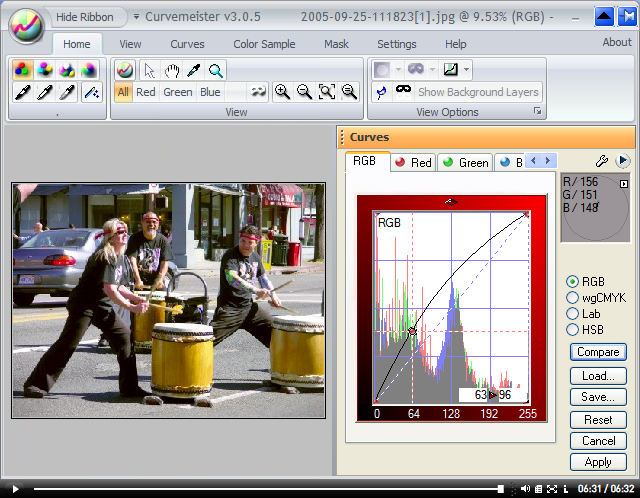Click the video progress bar
640x498 pixels.
(x=267, y=489)
